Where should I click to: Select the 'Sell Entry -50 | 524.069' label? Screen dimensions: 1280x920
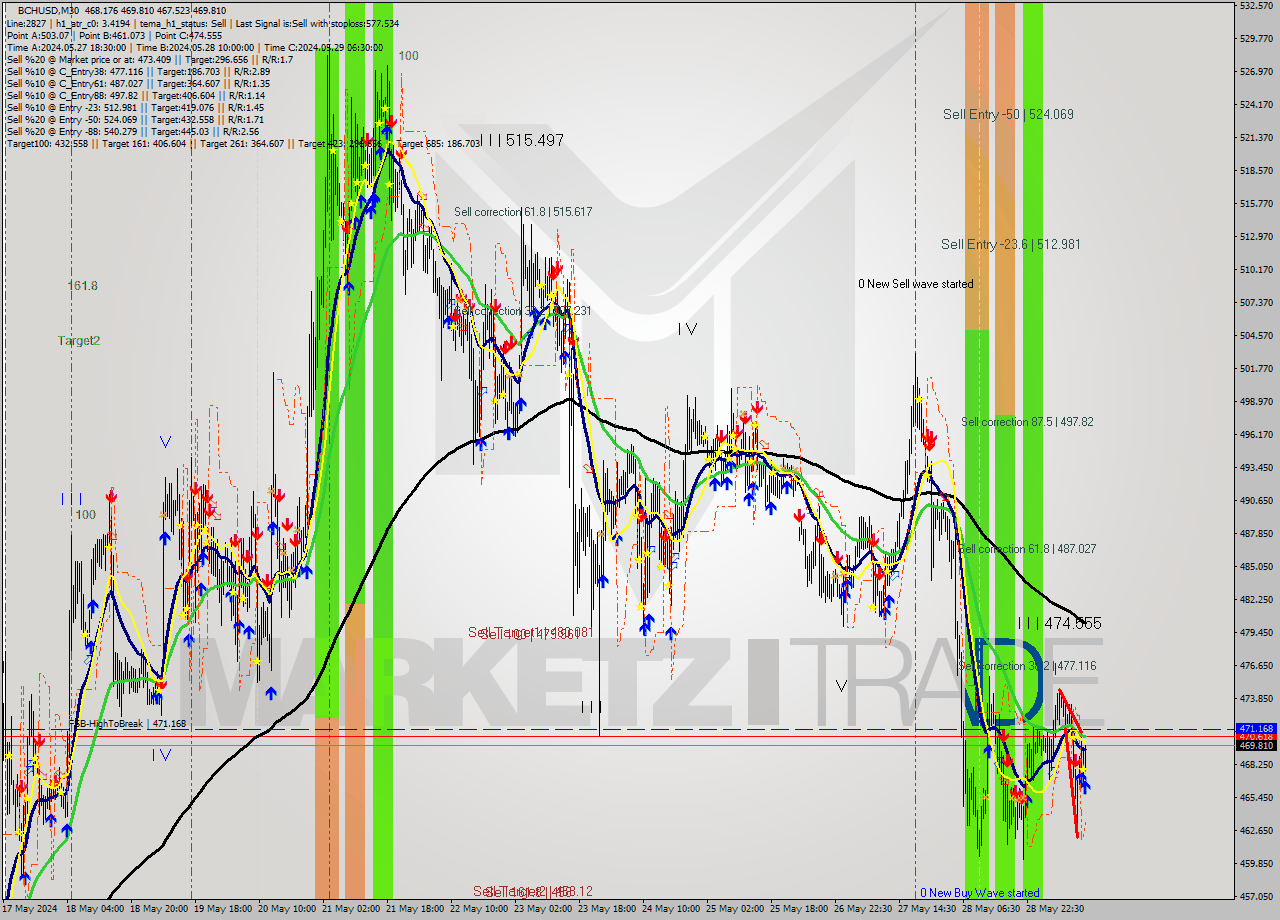(1008, 115)
